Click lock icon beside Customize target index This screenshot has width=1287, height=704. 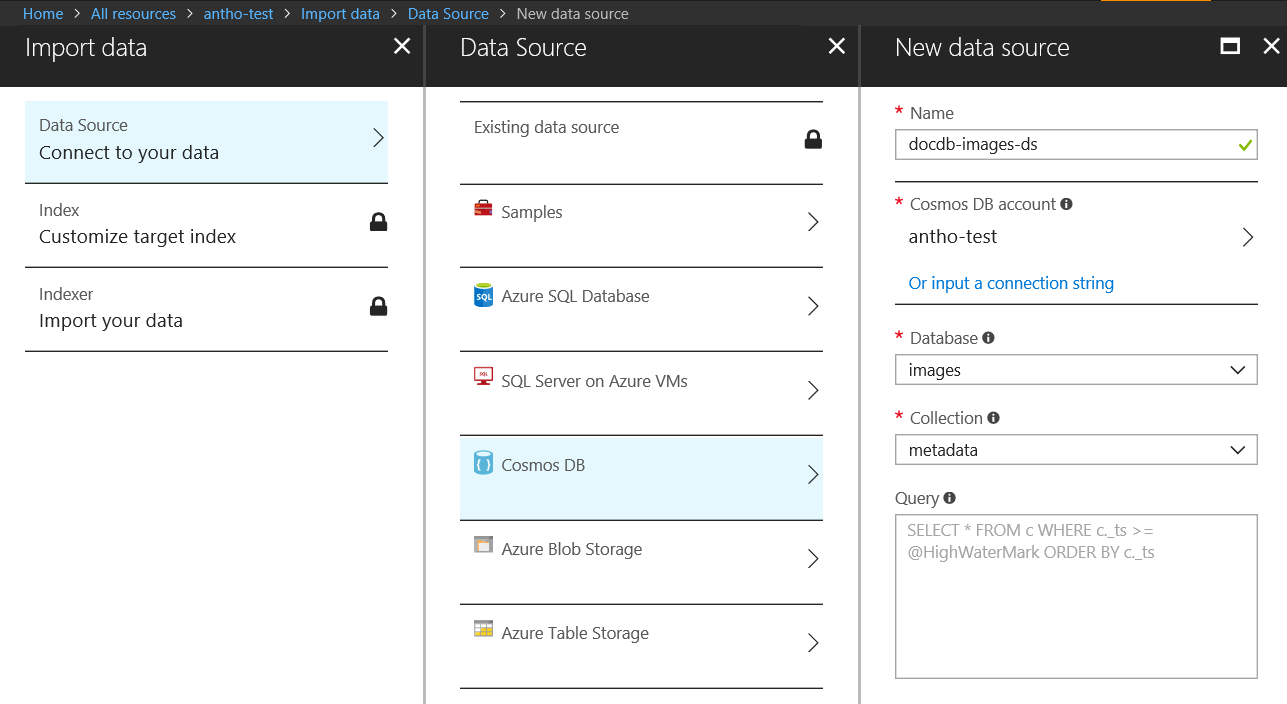pos(378,222)
